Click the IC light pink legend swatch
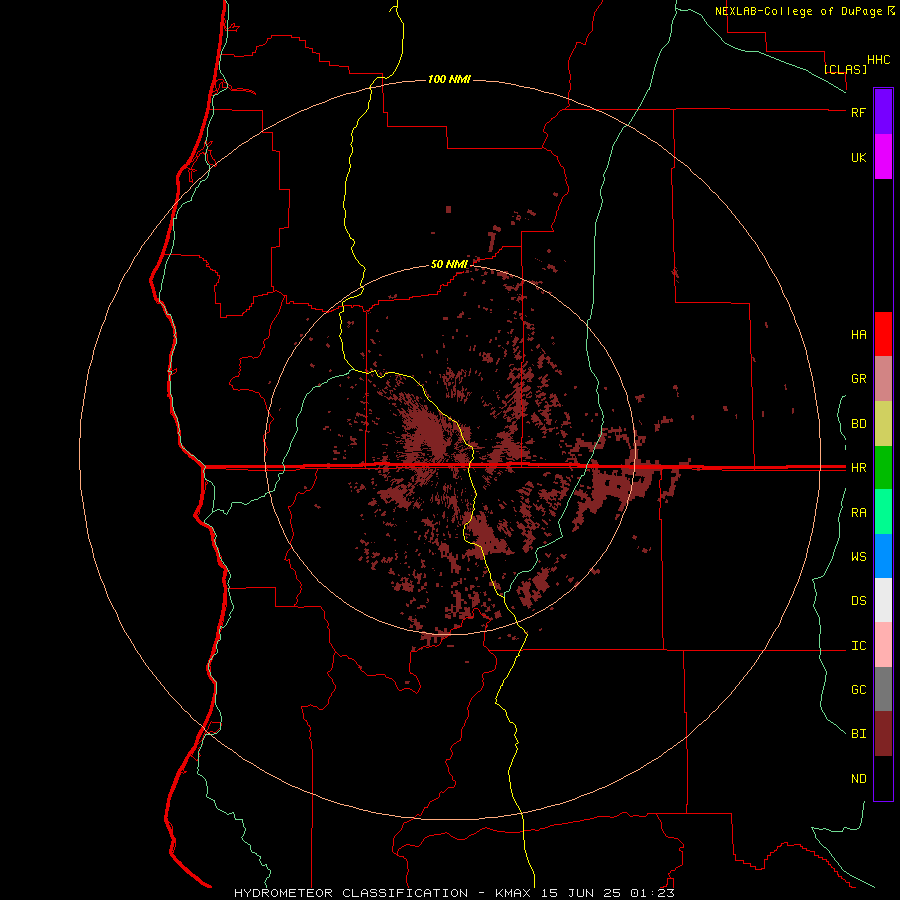 (883, 645)
